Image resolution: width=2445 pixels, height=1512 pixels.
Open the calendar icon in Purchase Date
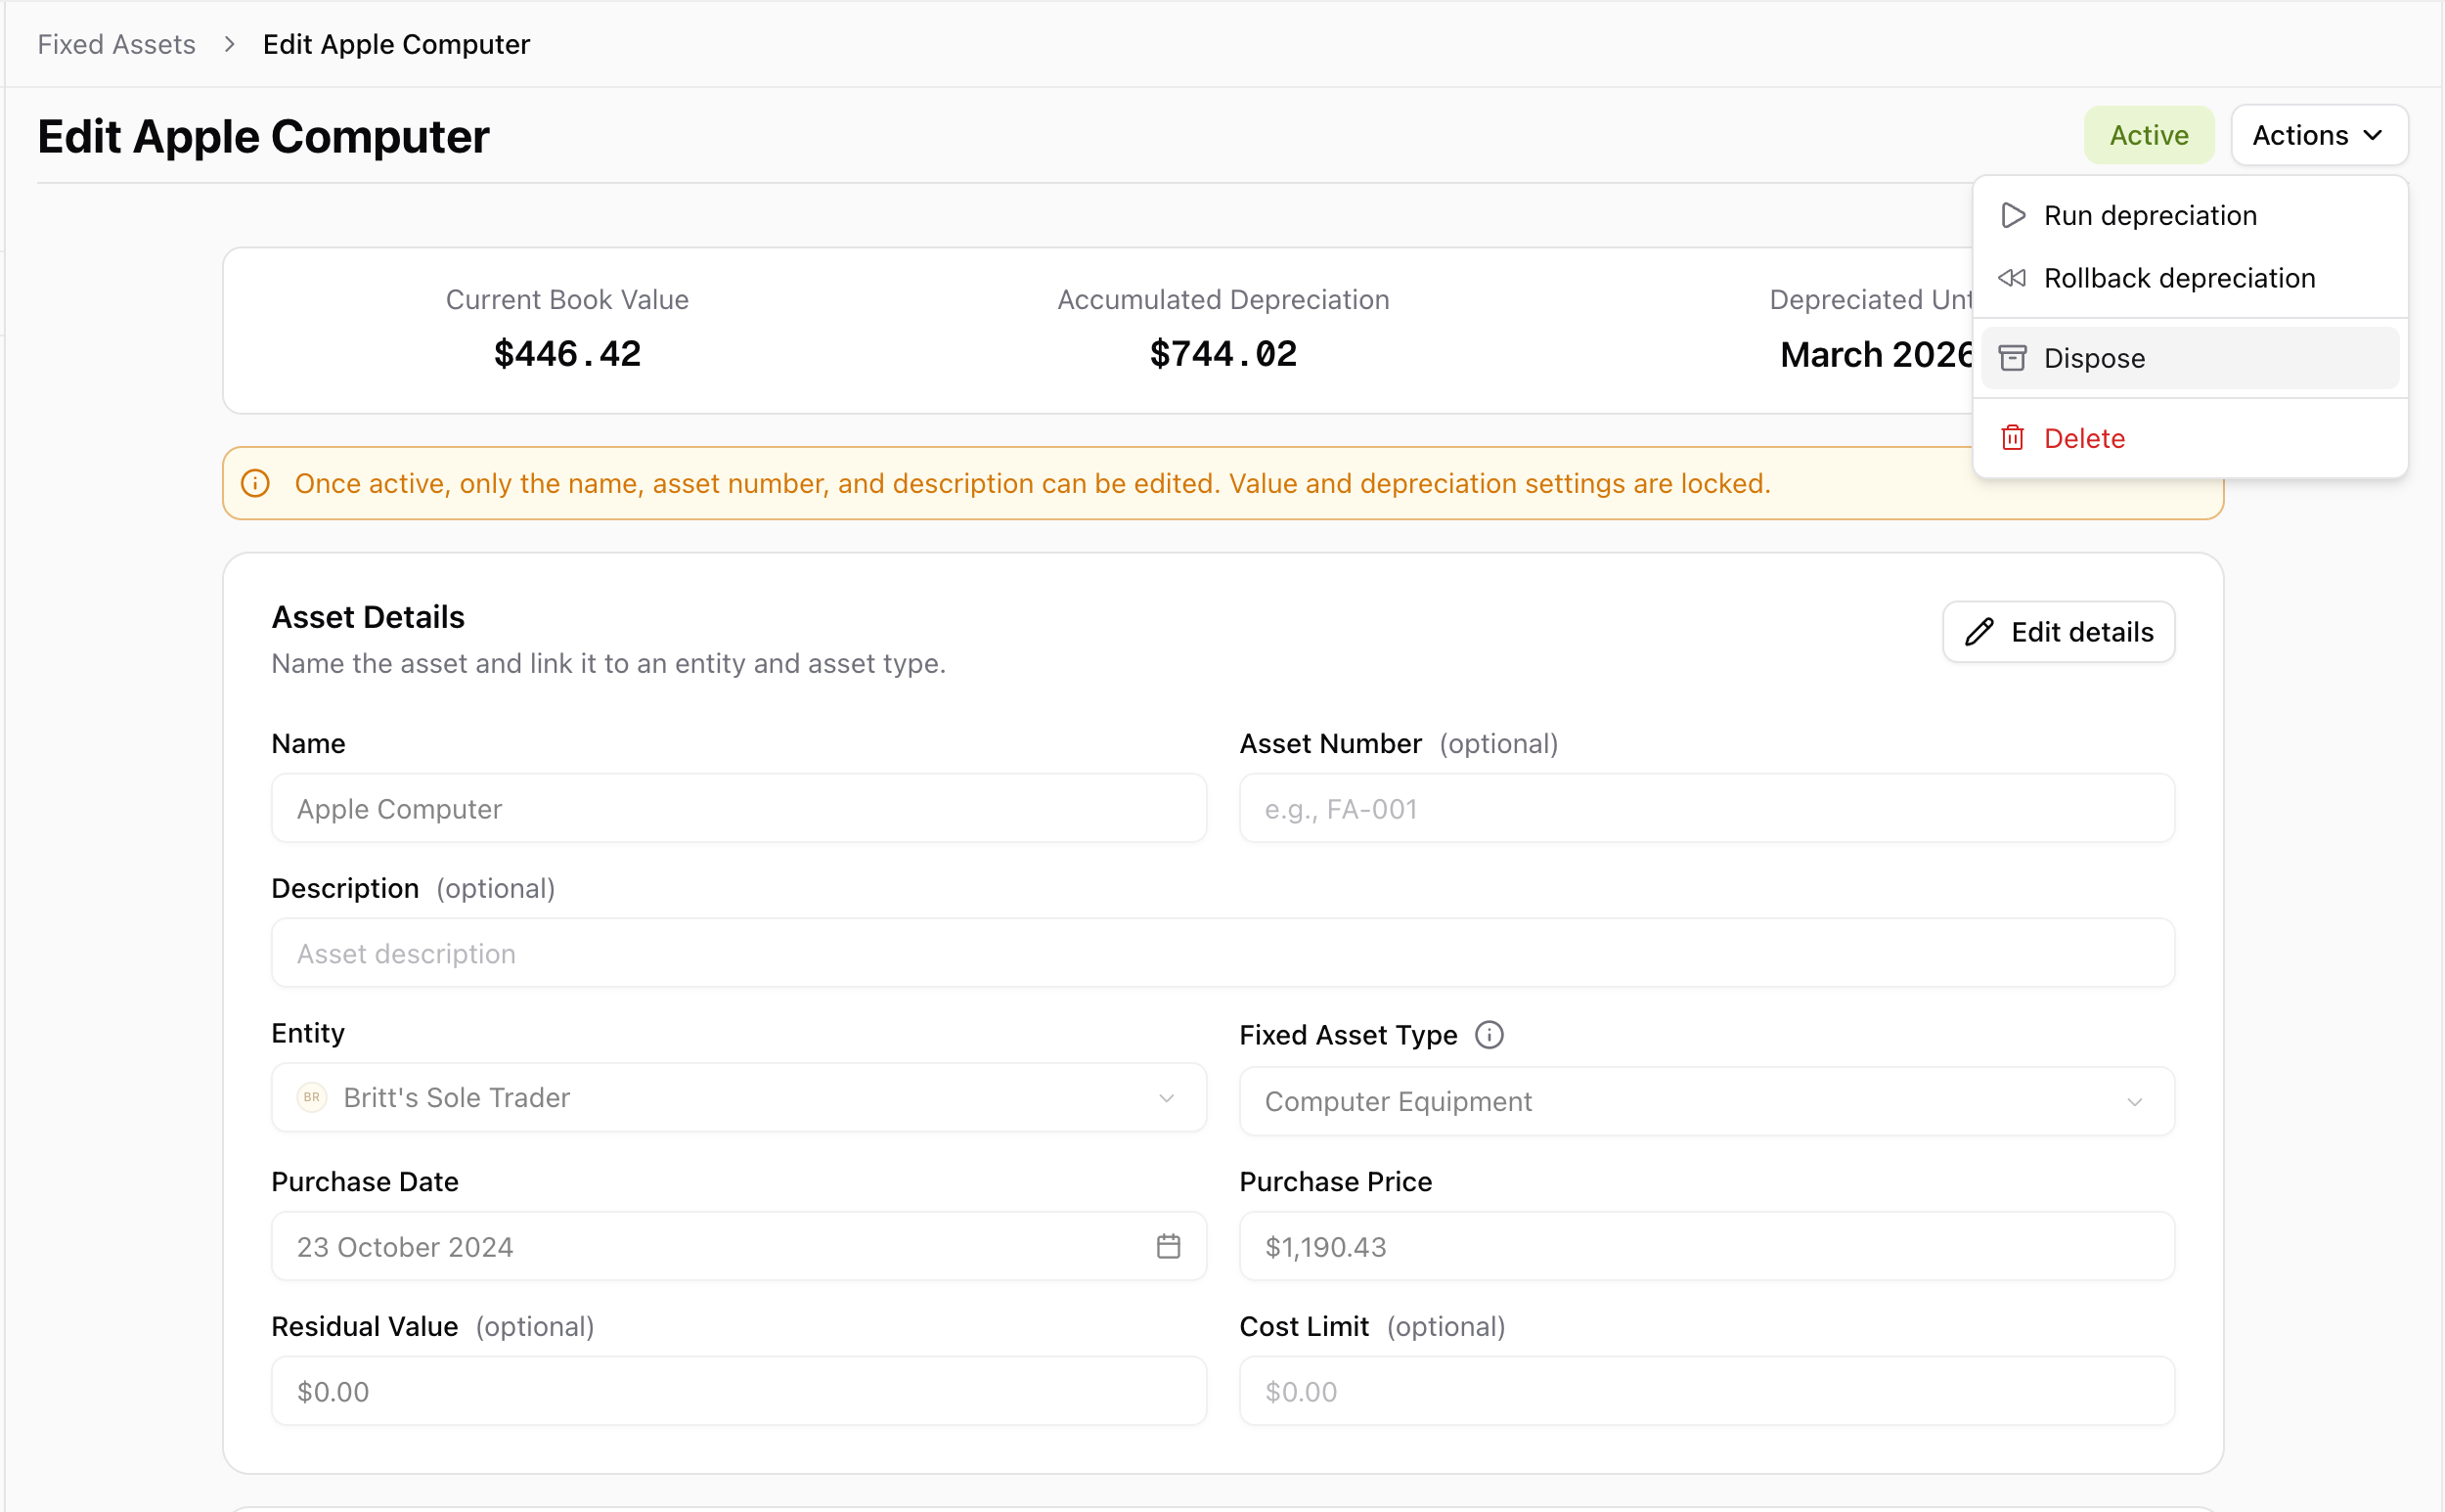tap(1168, 1247)
